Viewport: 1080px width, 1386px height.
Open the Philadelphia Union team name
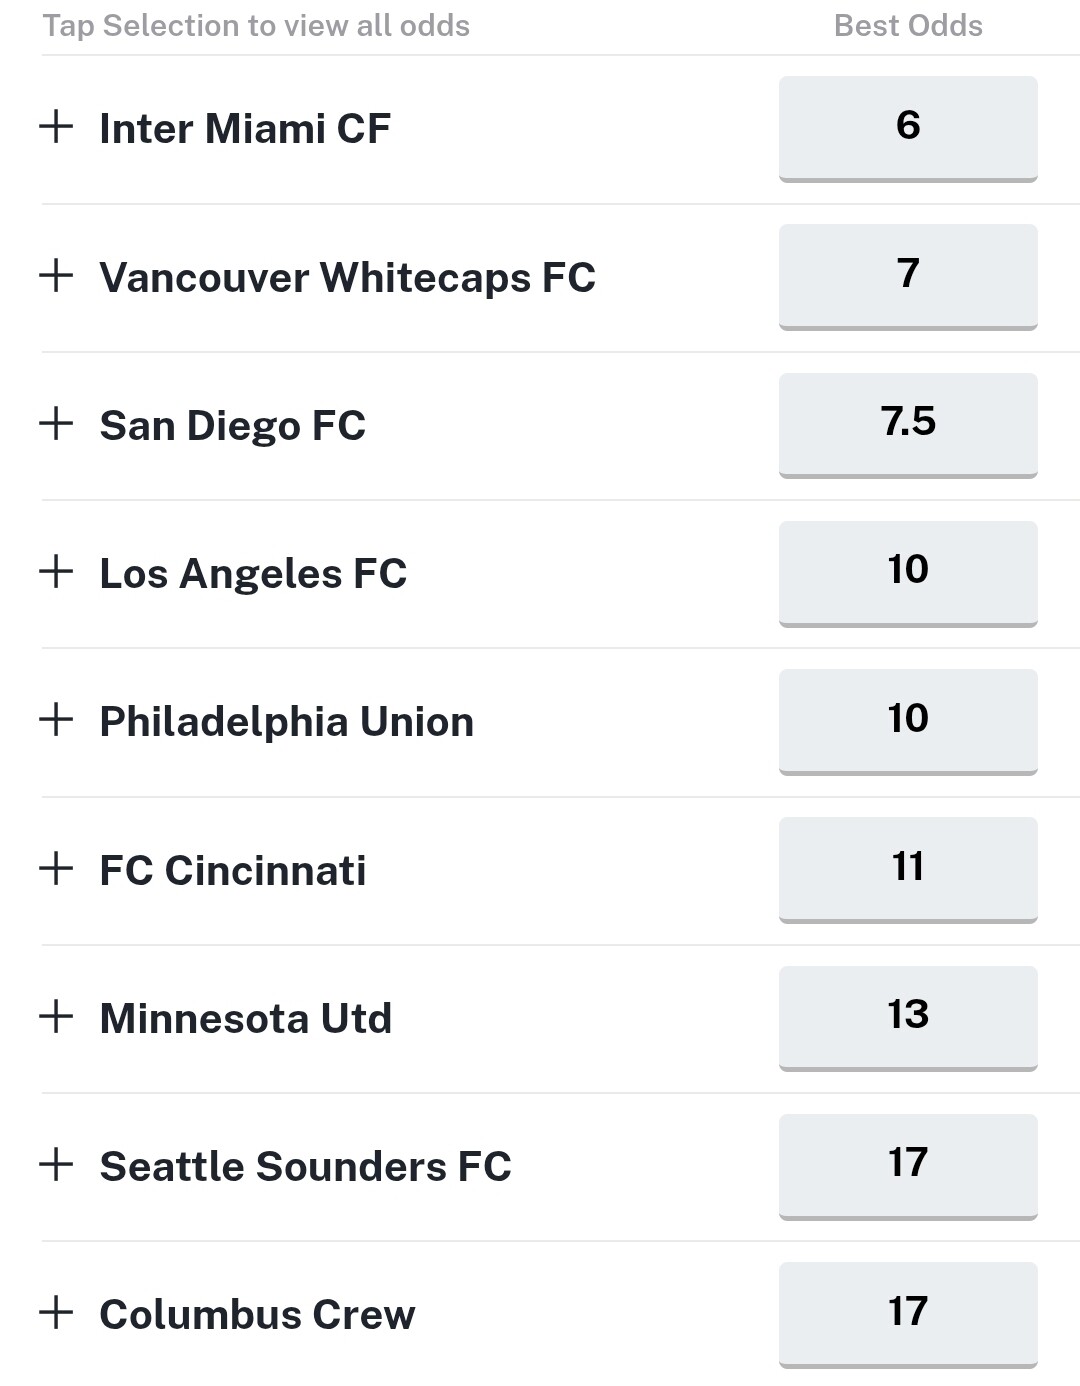coord(286,721)
